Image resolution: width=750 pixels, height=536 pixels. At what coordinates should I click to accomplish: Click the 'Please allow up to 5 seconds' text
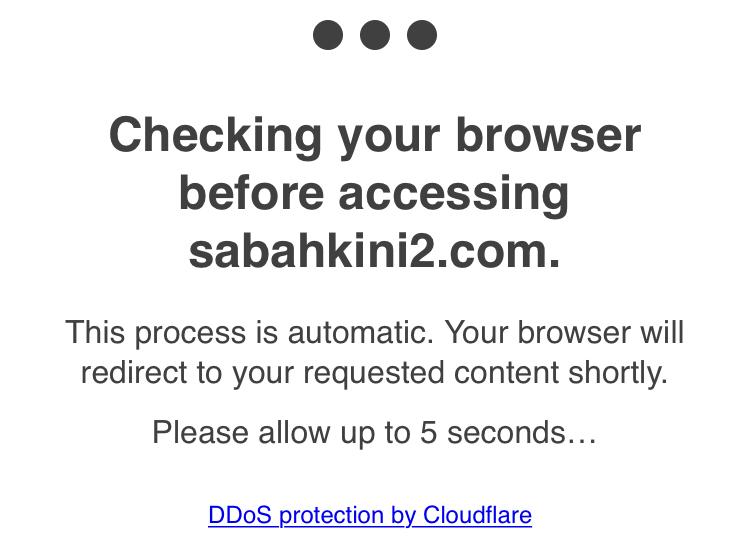pos(374,432)
